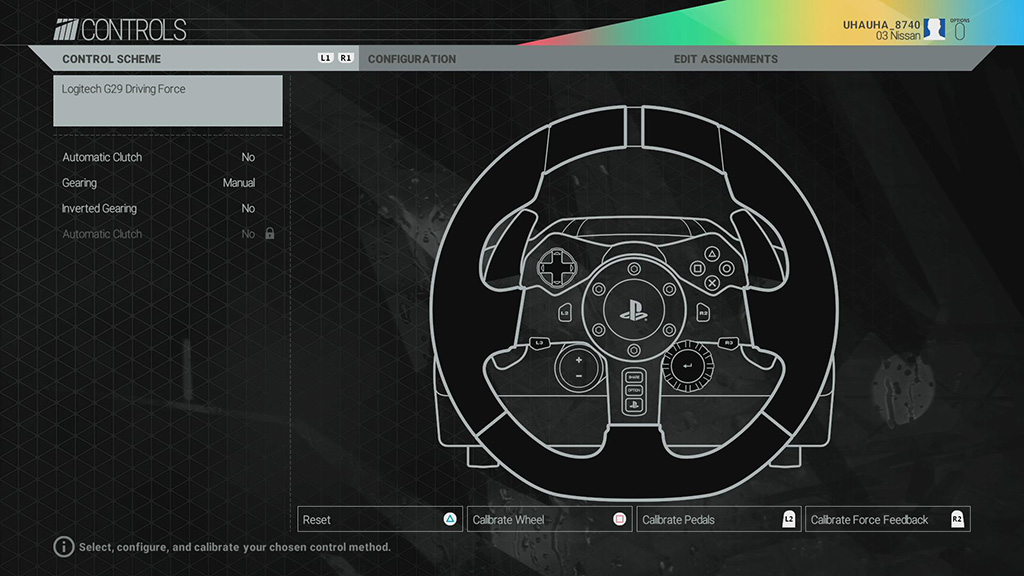Open Calibrate Force Feedback
1024x576 pixels.
(887, 520)
